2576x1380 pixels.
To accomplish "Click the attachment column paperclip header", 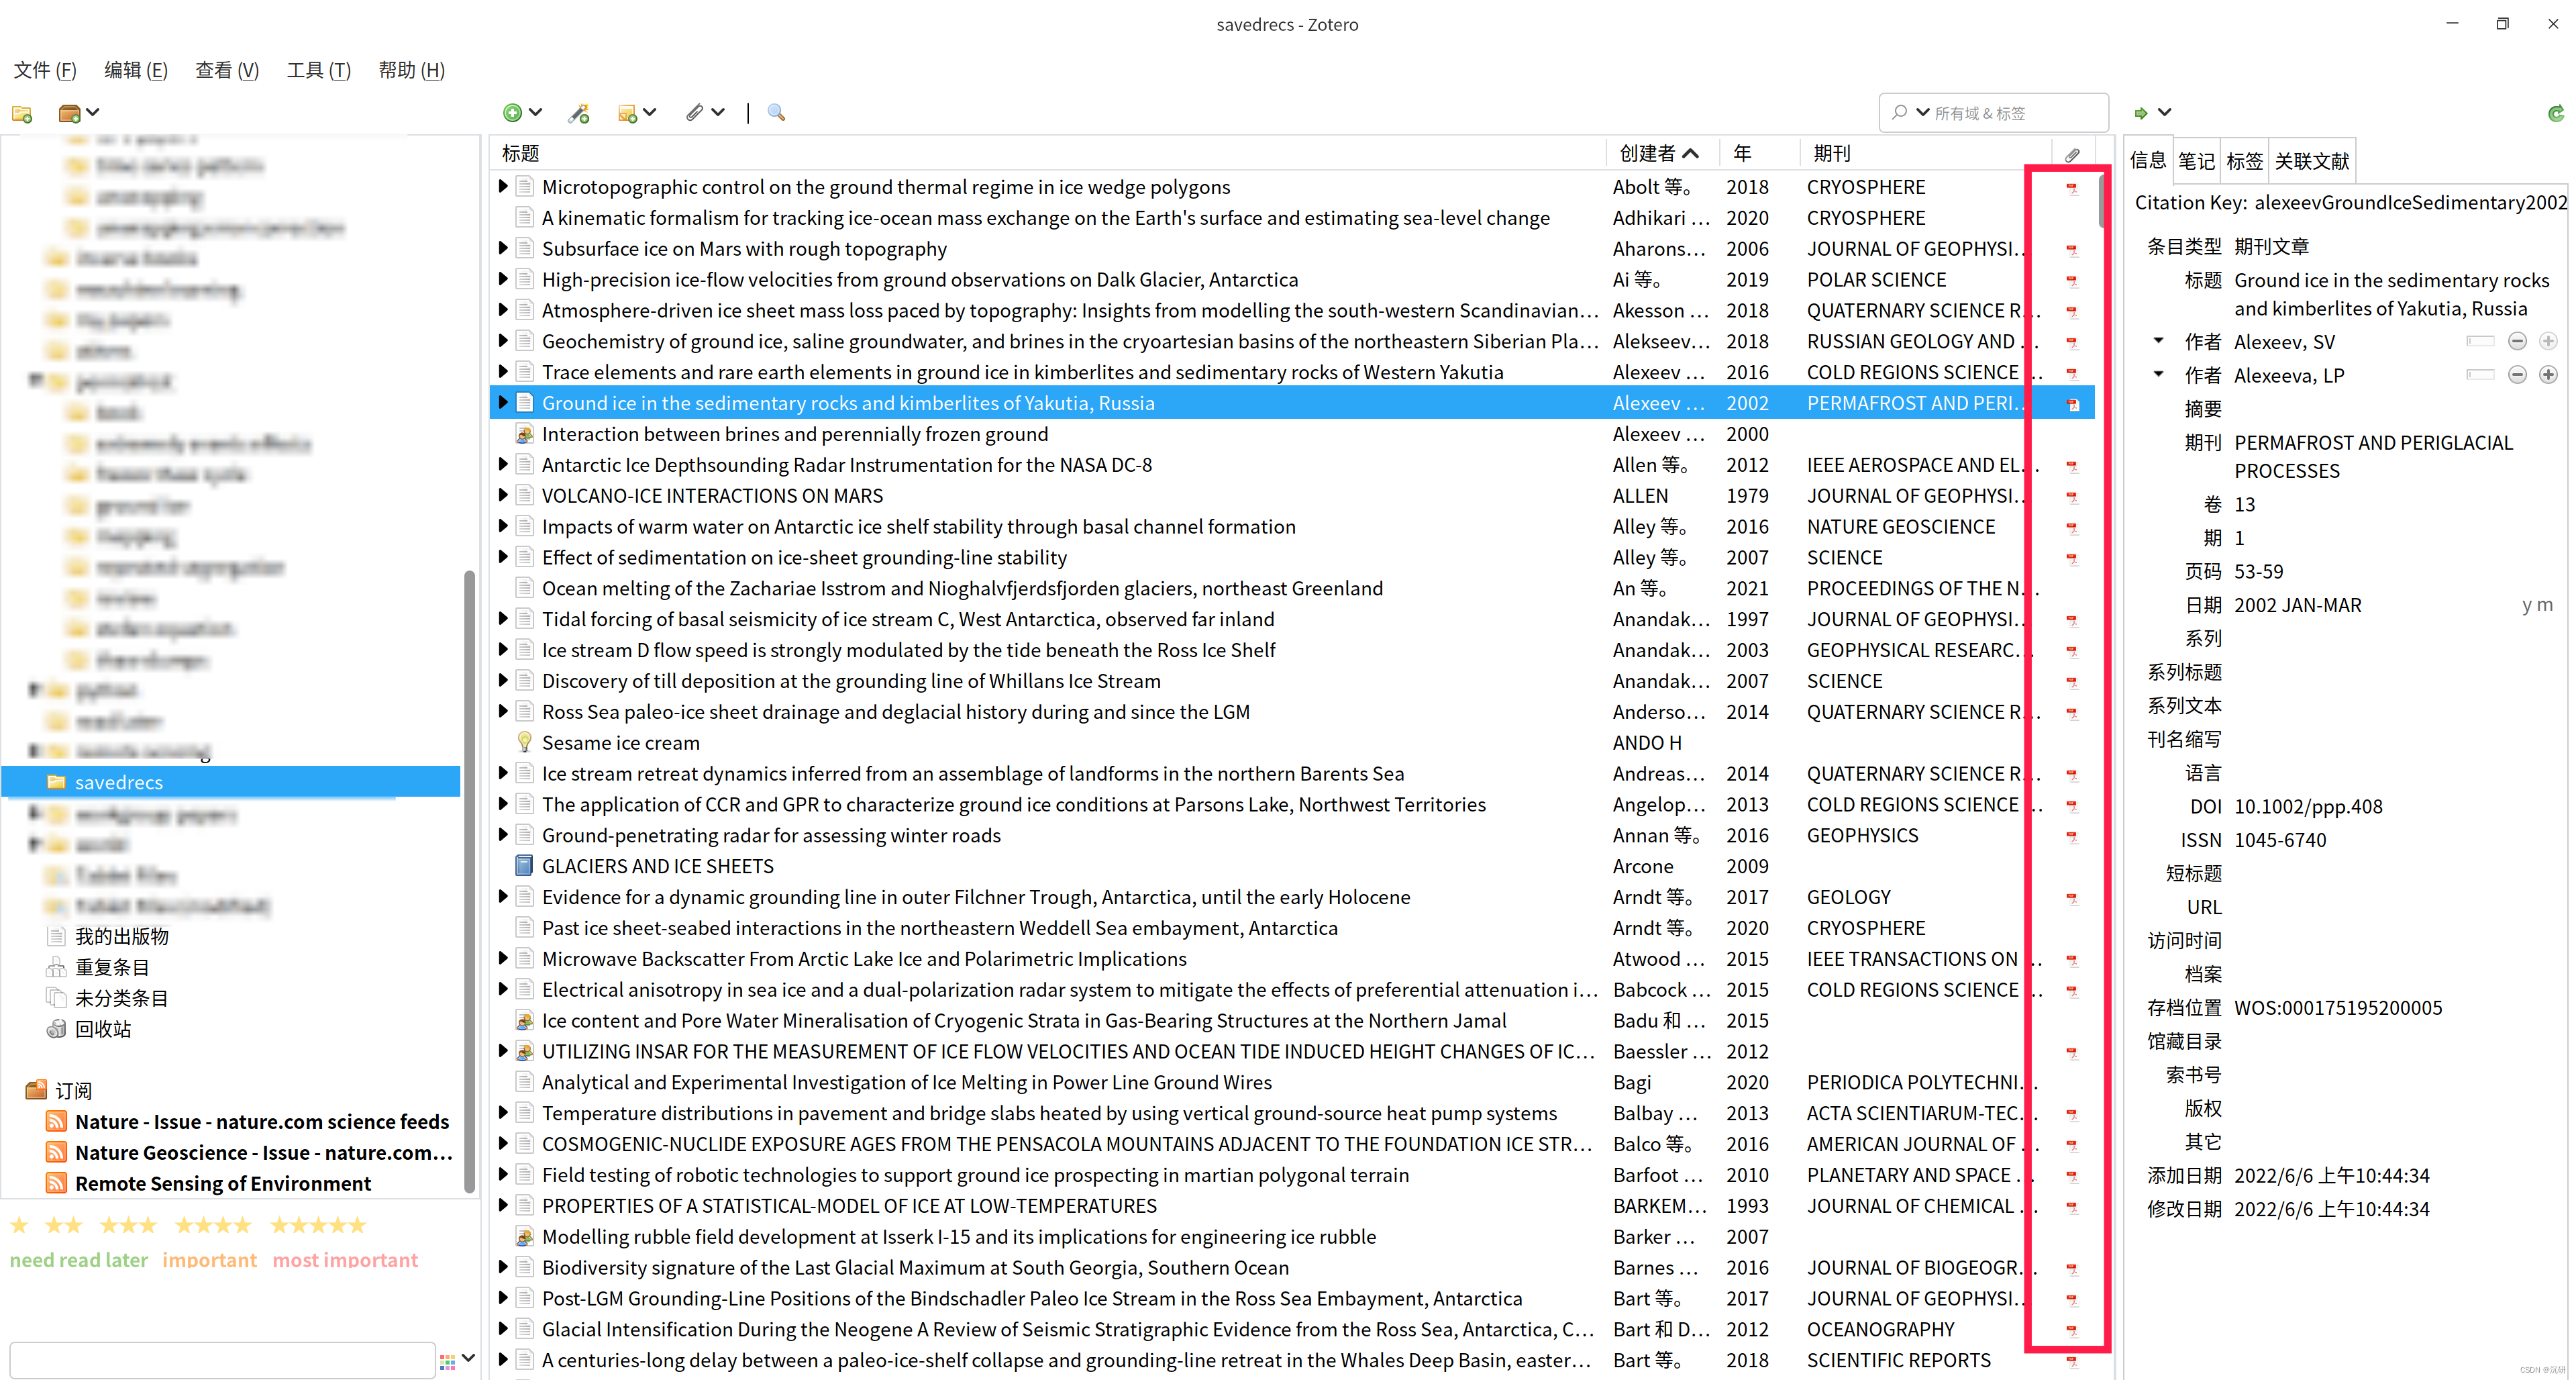I will coord(2072,154).
